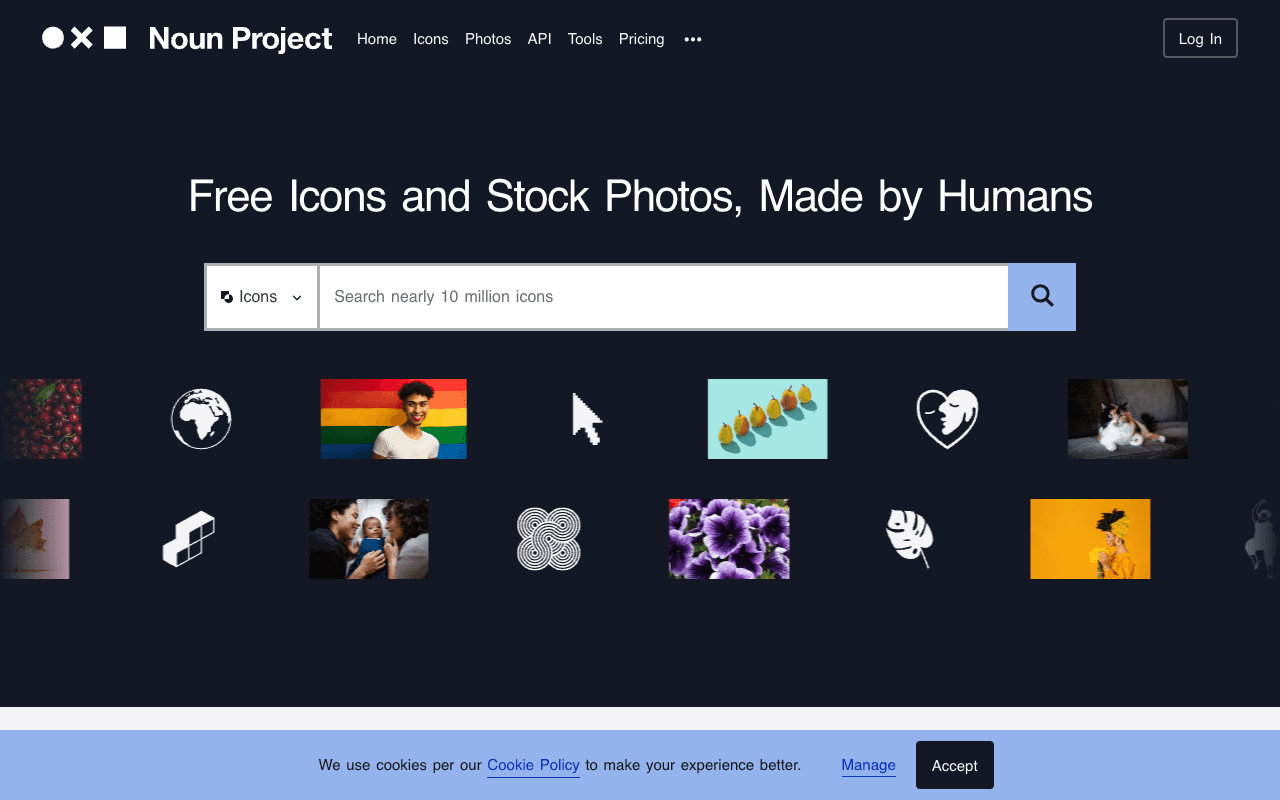Viewport: 1280px width, 800px height.
Task: Open the purple petunias photo
Action: (729, 539)
